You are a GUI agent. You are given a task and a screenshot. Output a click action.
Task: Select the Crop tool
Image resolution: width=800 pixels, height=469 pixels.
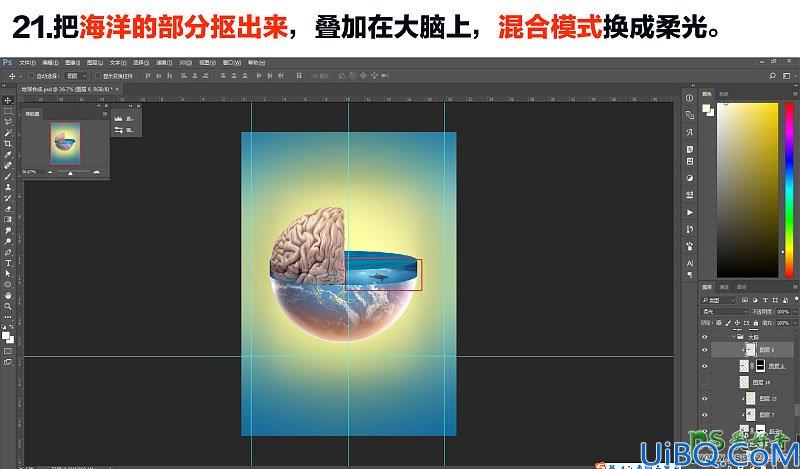8,143
